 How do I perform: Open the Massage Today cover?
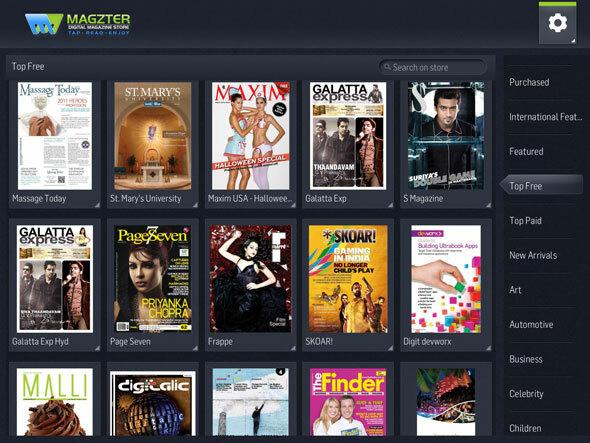click(55, 136)
